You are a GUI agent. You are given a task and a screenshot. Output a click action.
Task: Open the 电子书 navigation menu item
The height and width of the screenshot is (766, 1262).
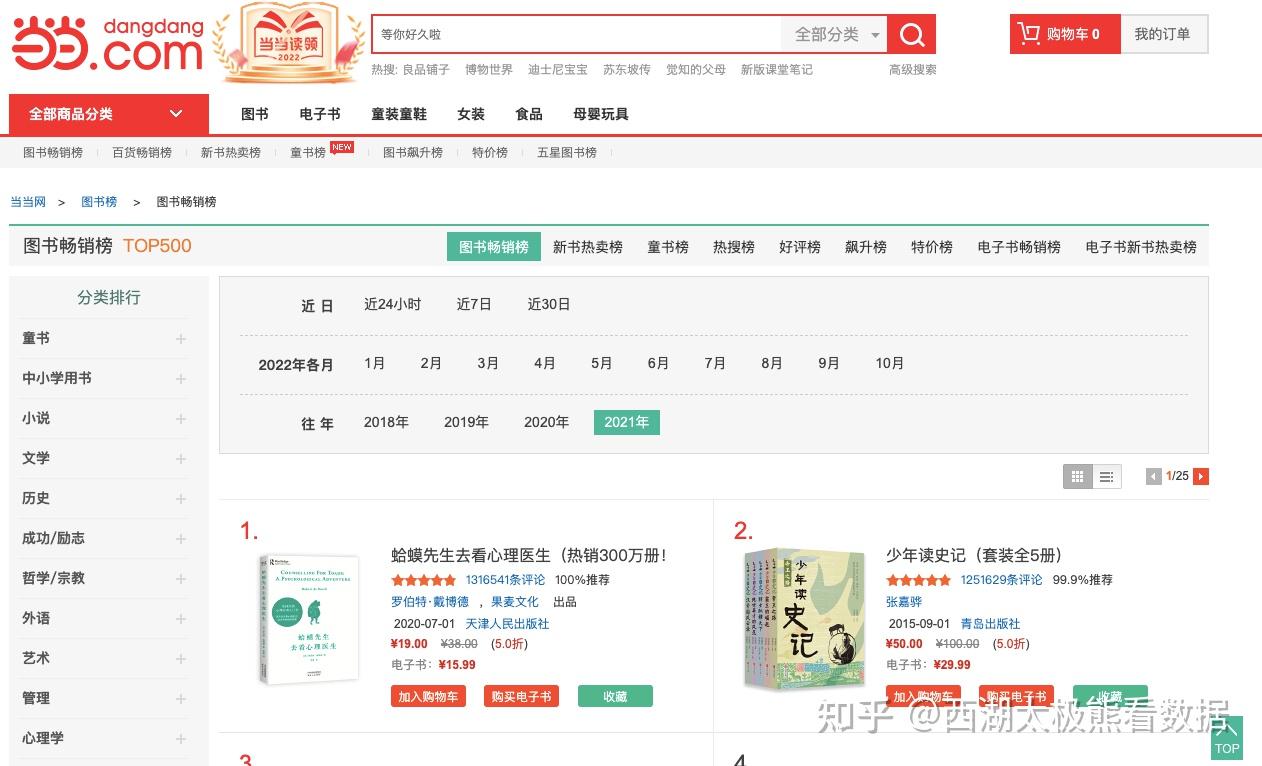click(319, 114)
